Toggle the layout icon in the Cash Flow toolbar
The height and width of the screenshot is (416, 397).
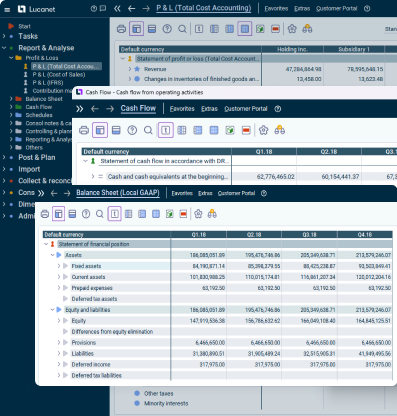(100, 130)
